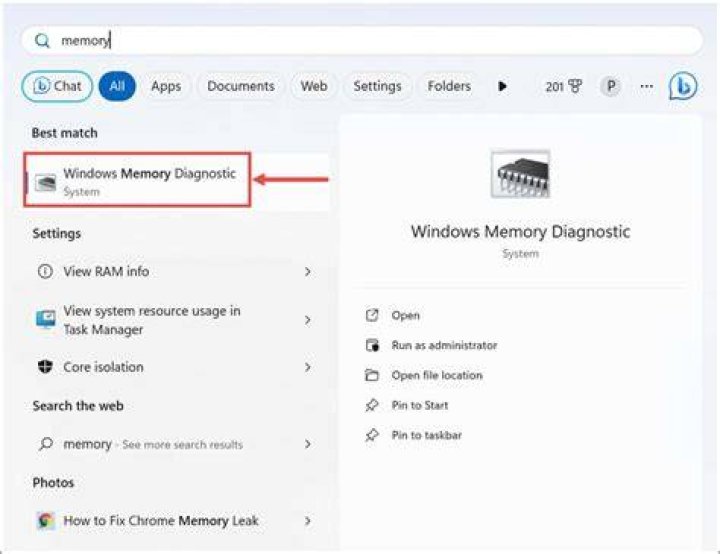
Task: Focus the search field containing 'memory'
Action: (x=362, y=41)
